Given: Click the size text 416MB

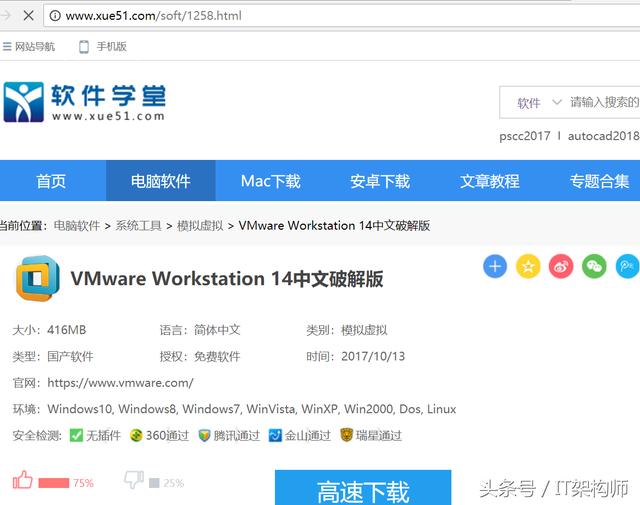Looking at the screenshot, I should pos(67,330).
